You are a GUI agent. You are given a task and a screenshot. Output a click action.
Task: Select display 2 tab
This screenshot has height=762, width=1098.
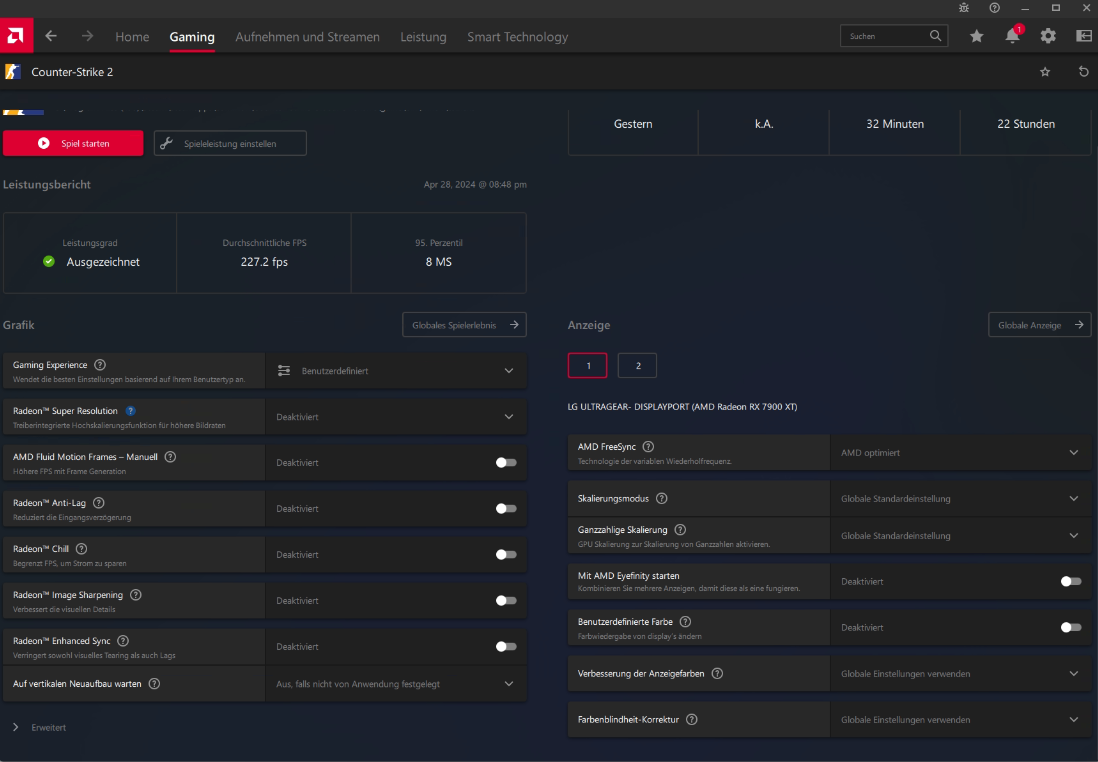[x=637, y=366]
